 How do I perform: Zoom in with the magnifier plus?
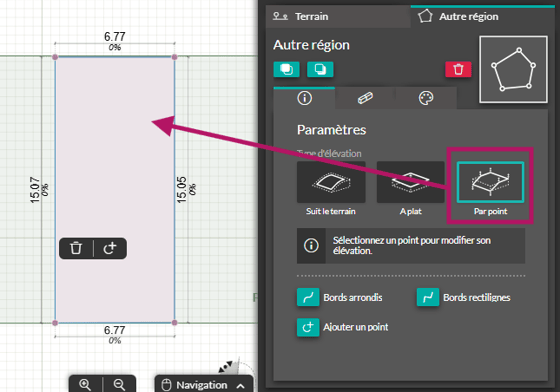85,385
